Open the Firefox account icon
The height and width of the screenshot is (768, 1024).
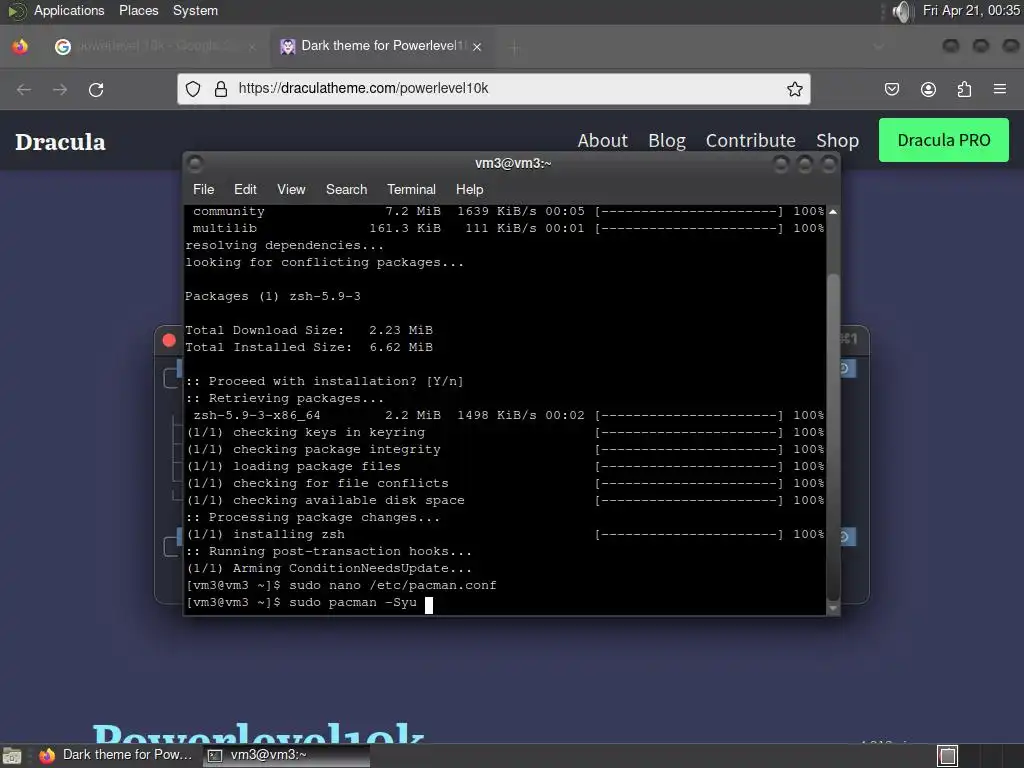928,89
